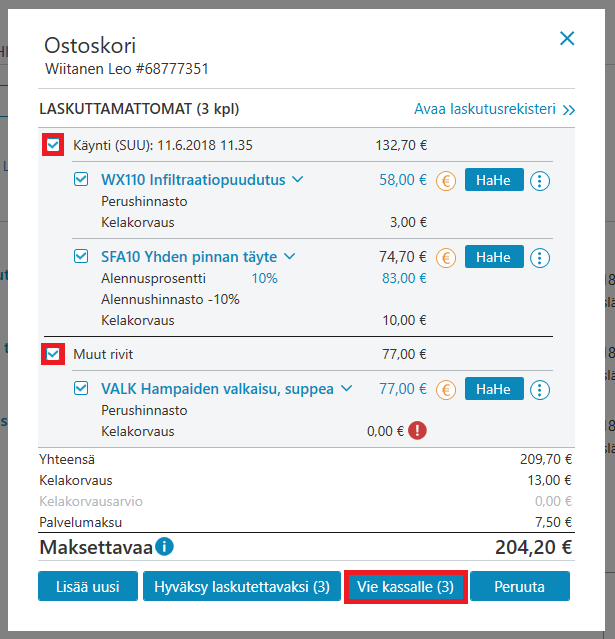The width and height of the screenshot is (615, 639).
Task: Click Hyväksy laskutettavaksi (3) button
Action: (242, 586)
